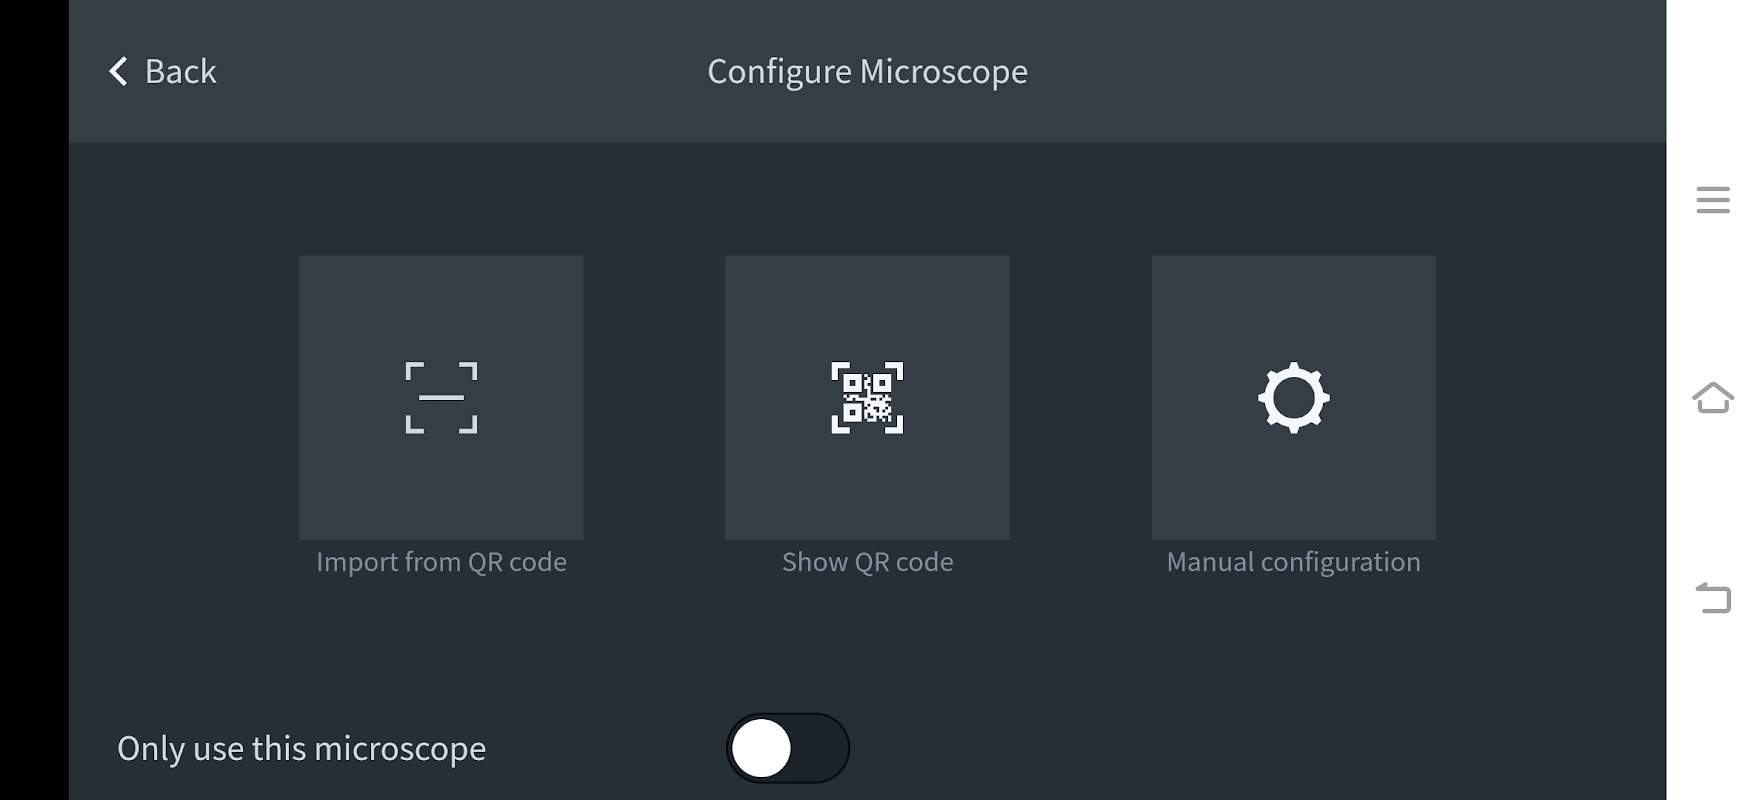The height and width of the screenshot is (800, 1760).
Task: Toggle the Only use this microscope switch
Action: (788, 748)
